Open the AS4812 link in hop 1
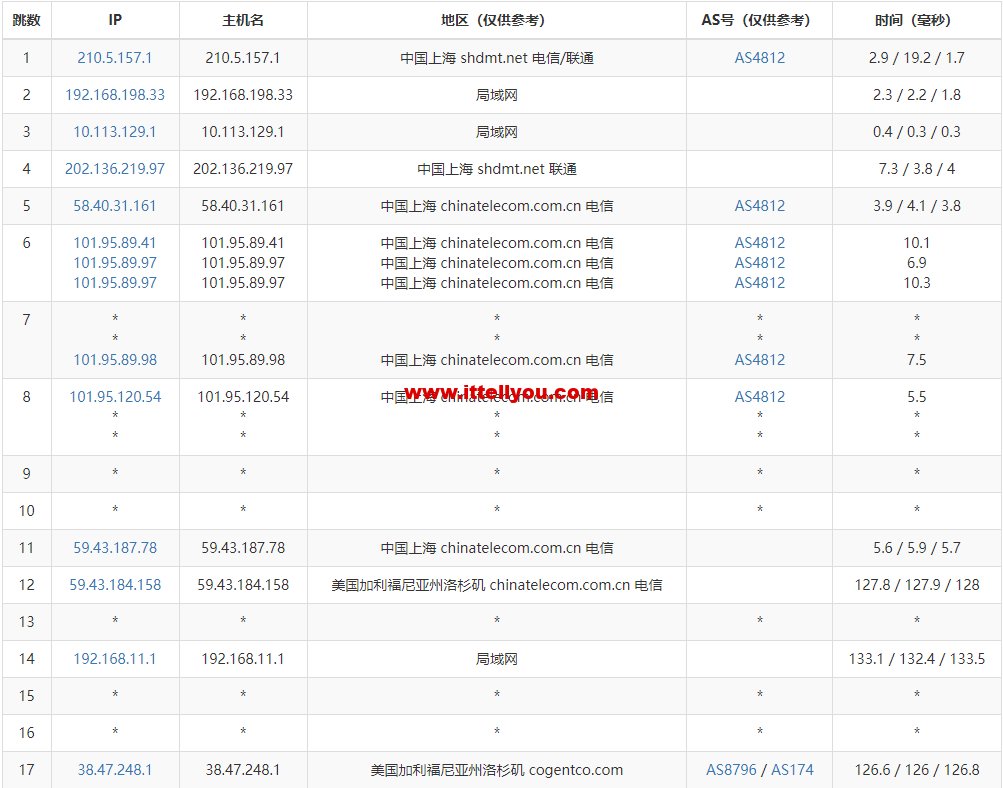This screenshot has height=788, width=1003. coord(759,58)
